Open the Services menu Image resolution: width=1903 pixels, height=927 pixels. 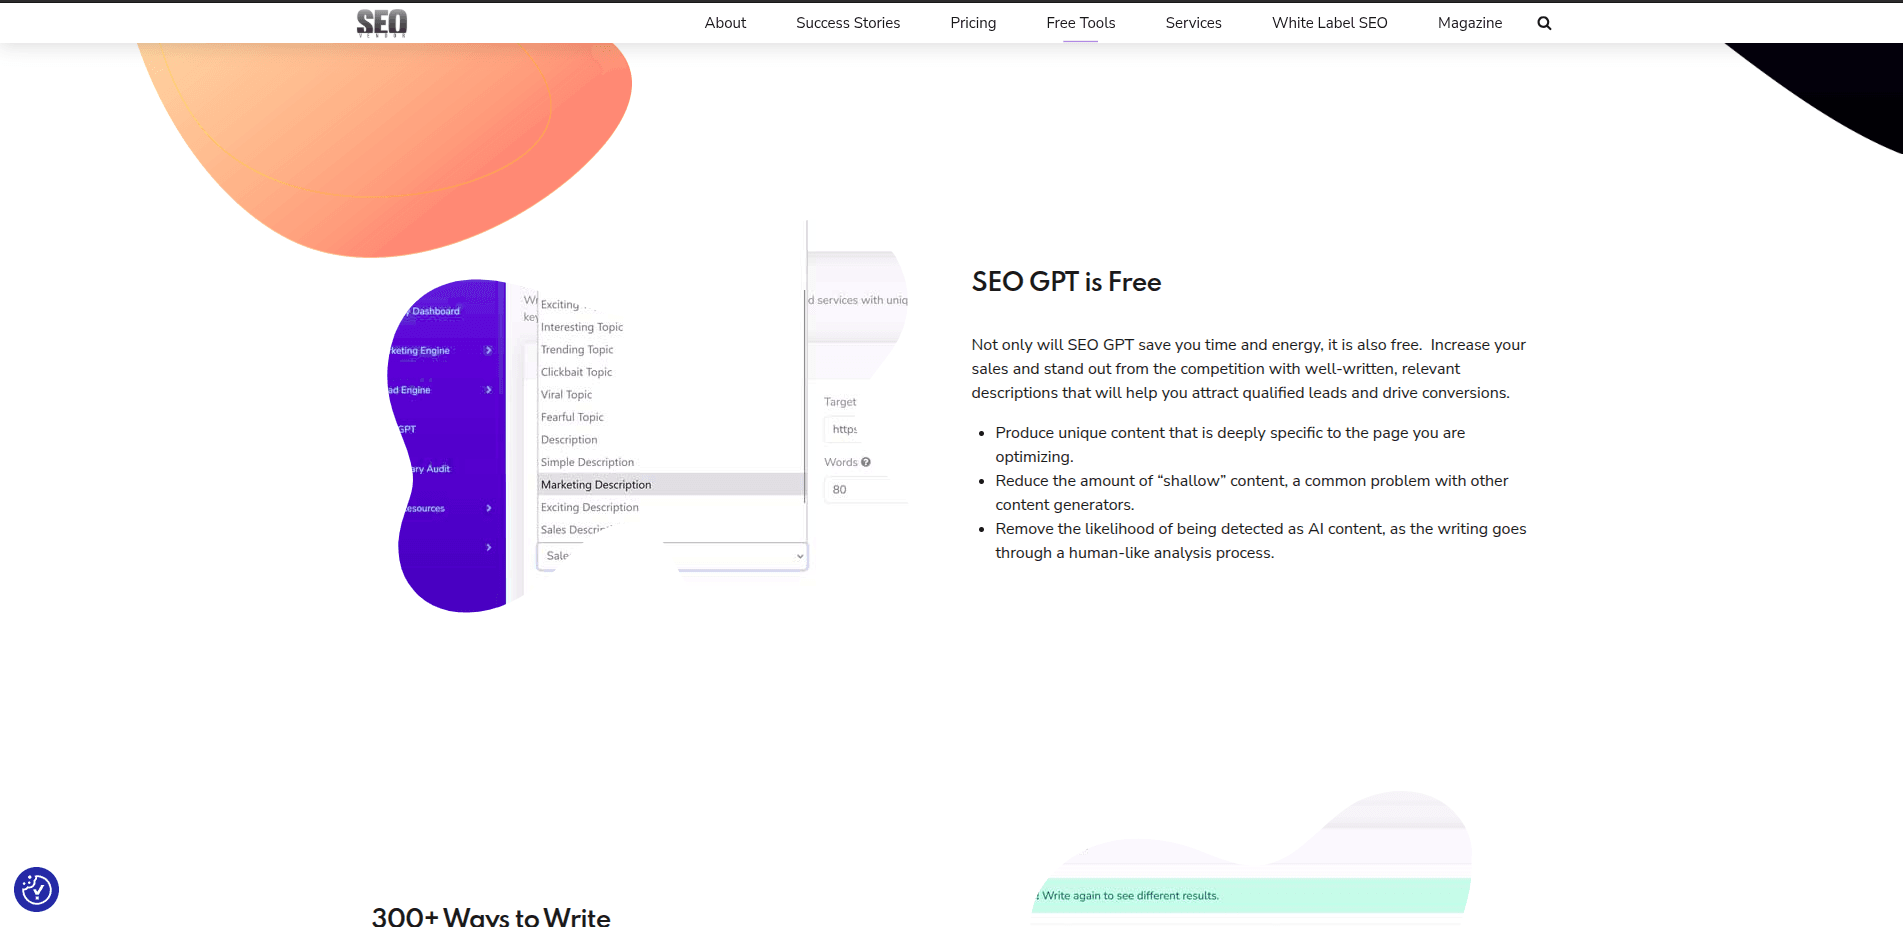click(1193, 23)
